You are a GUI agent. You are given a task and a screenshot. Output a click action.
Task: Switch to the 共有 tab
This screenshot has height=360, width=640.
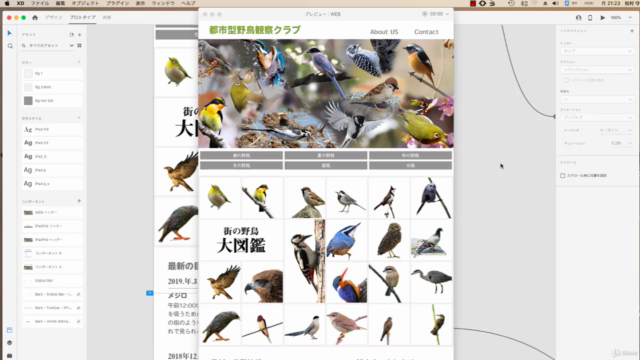pos(107,18)
